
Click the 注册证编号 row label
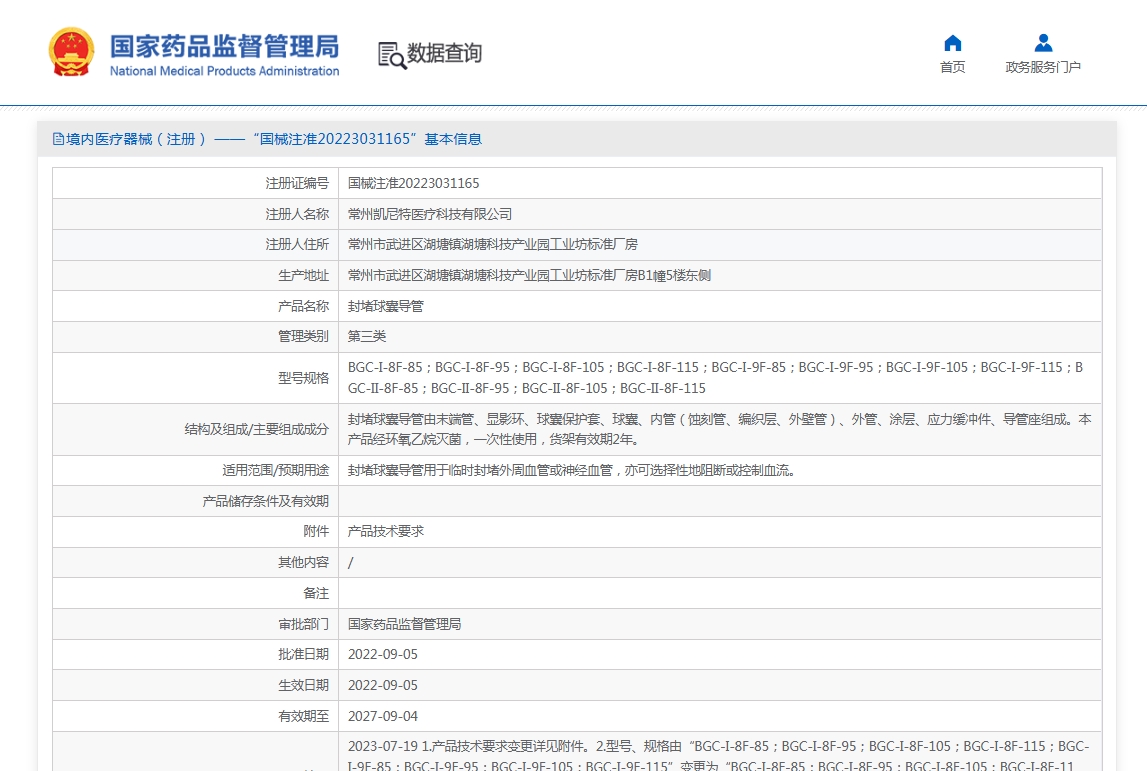pyautogui.click(x=297, y=184)
